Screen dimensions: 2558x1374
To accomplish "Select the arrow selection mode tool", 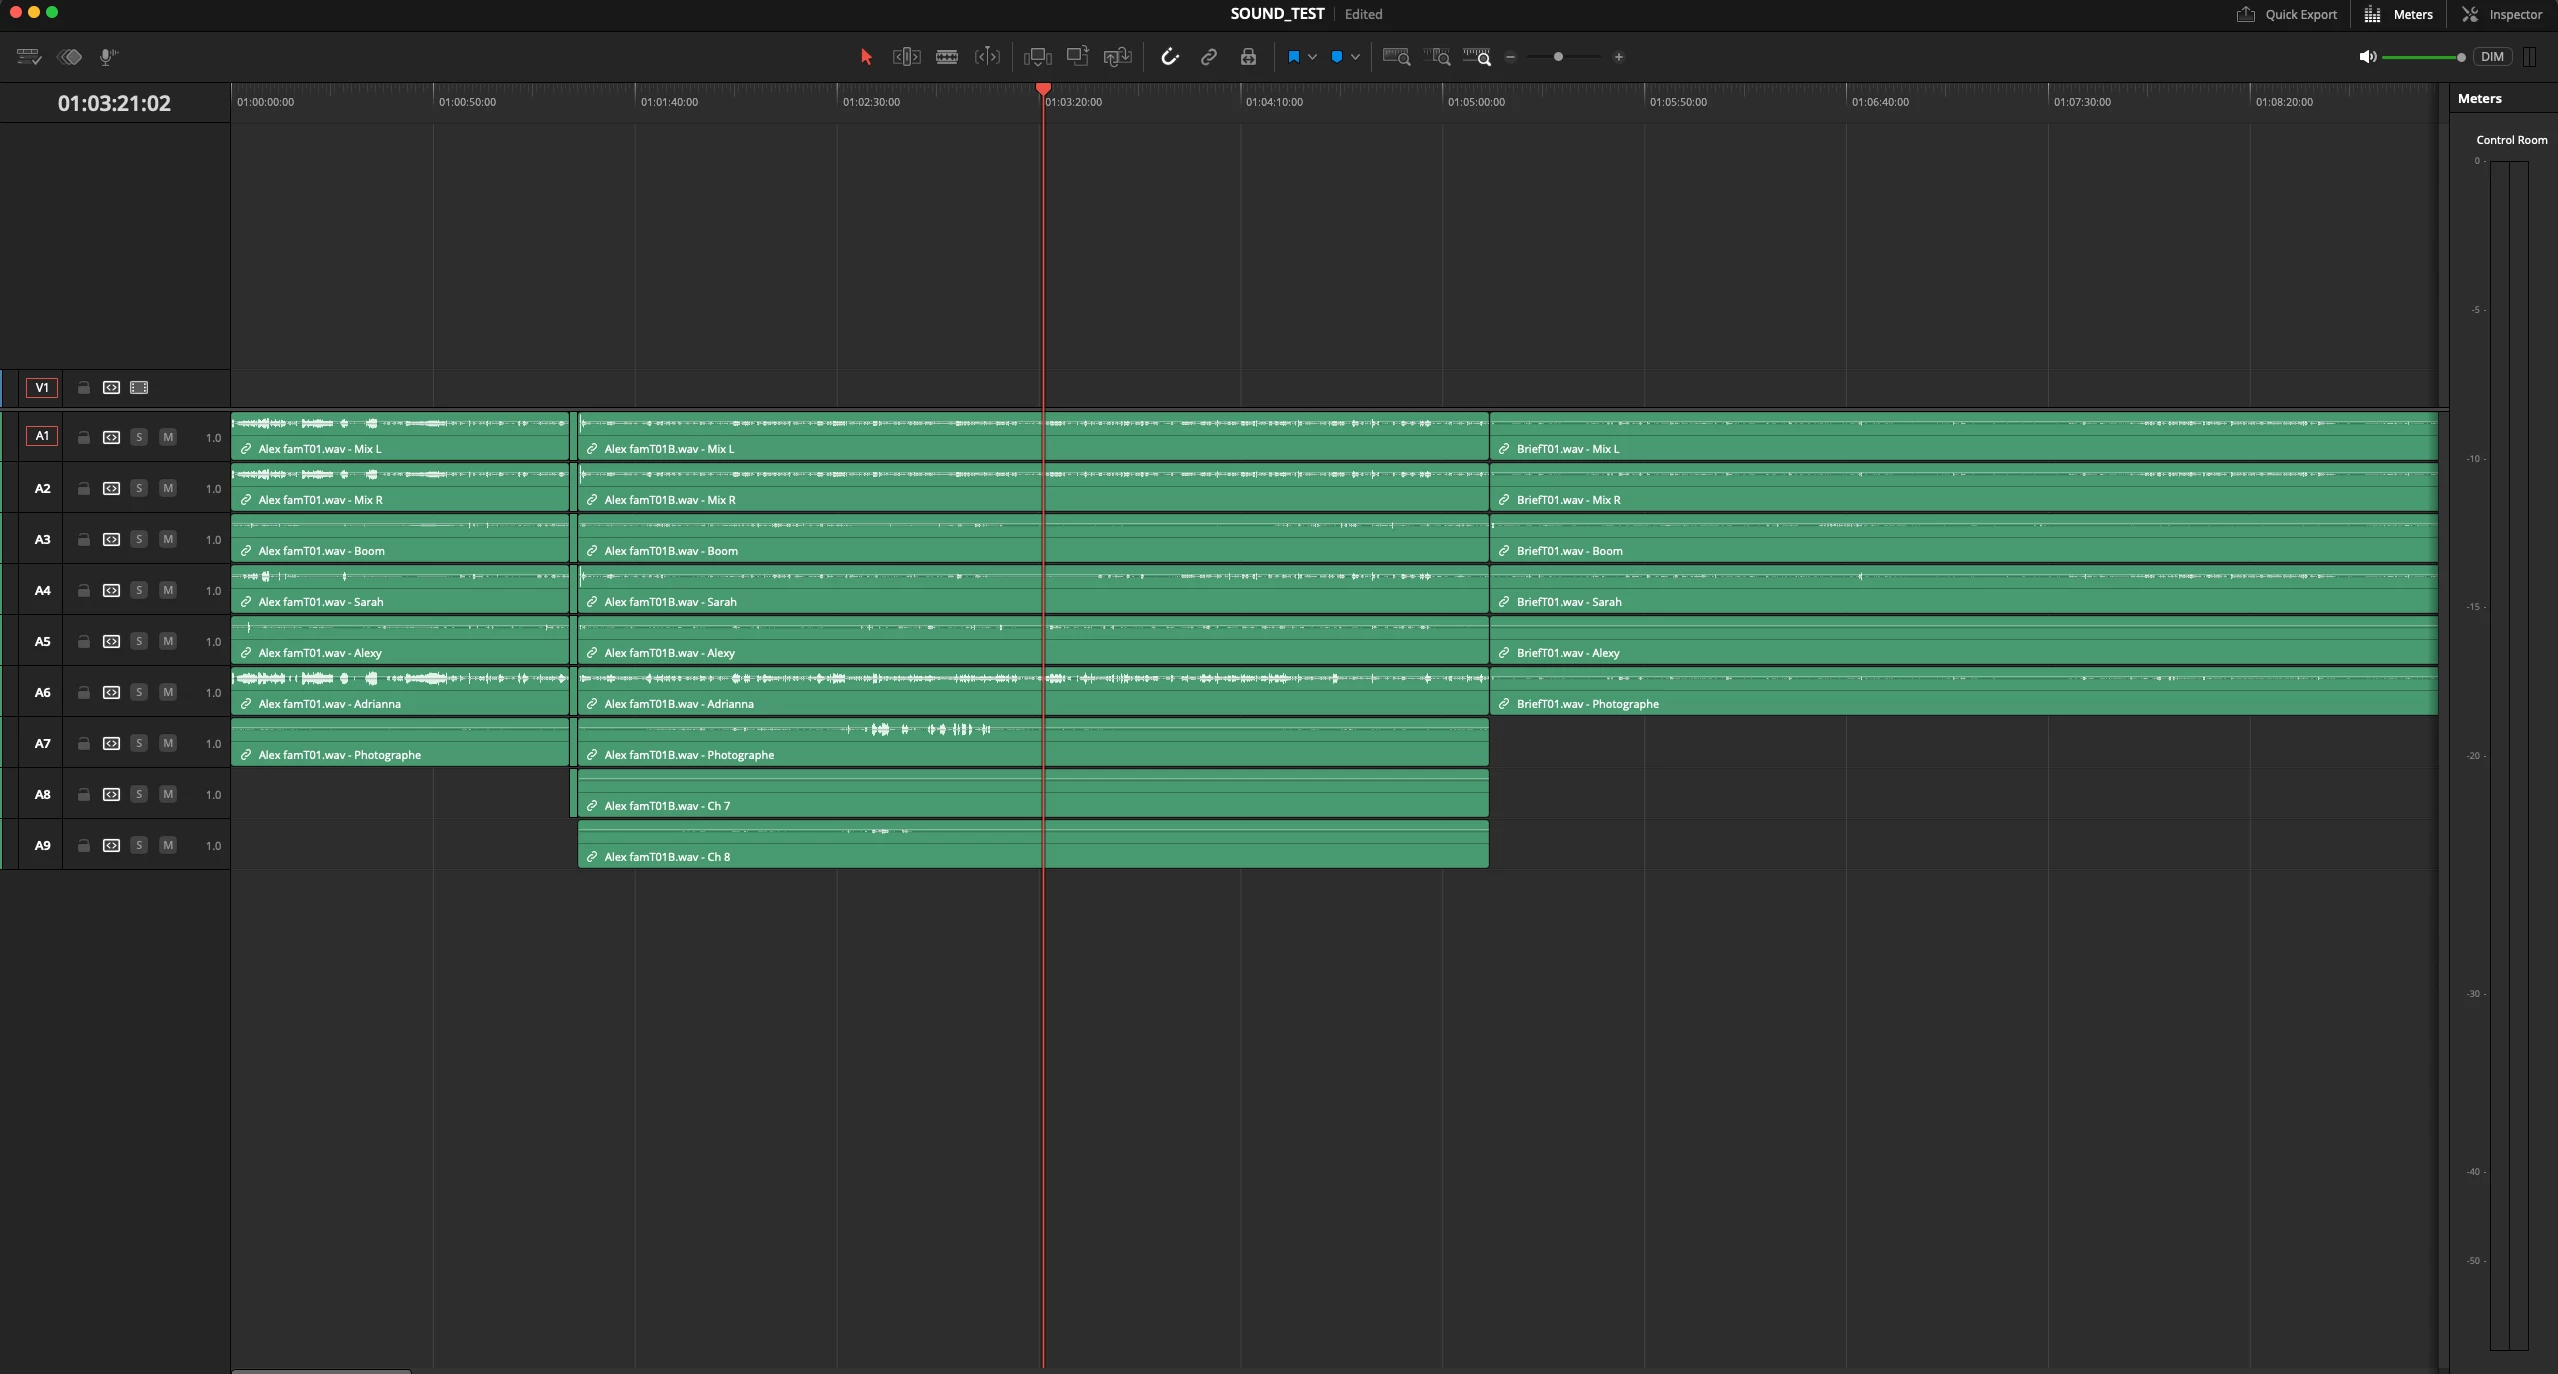I will click(x=866, y=57).
